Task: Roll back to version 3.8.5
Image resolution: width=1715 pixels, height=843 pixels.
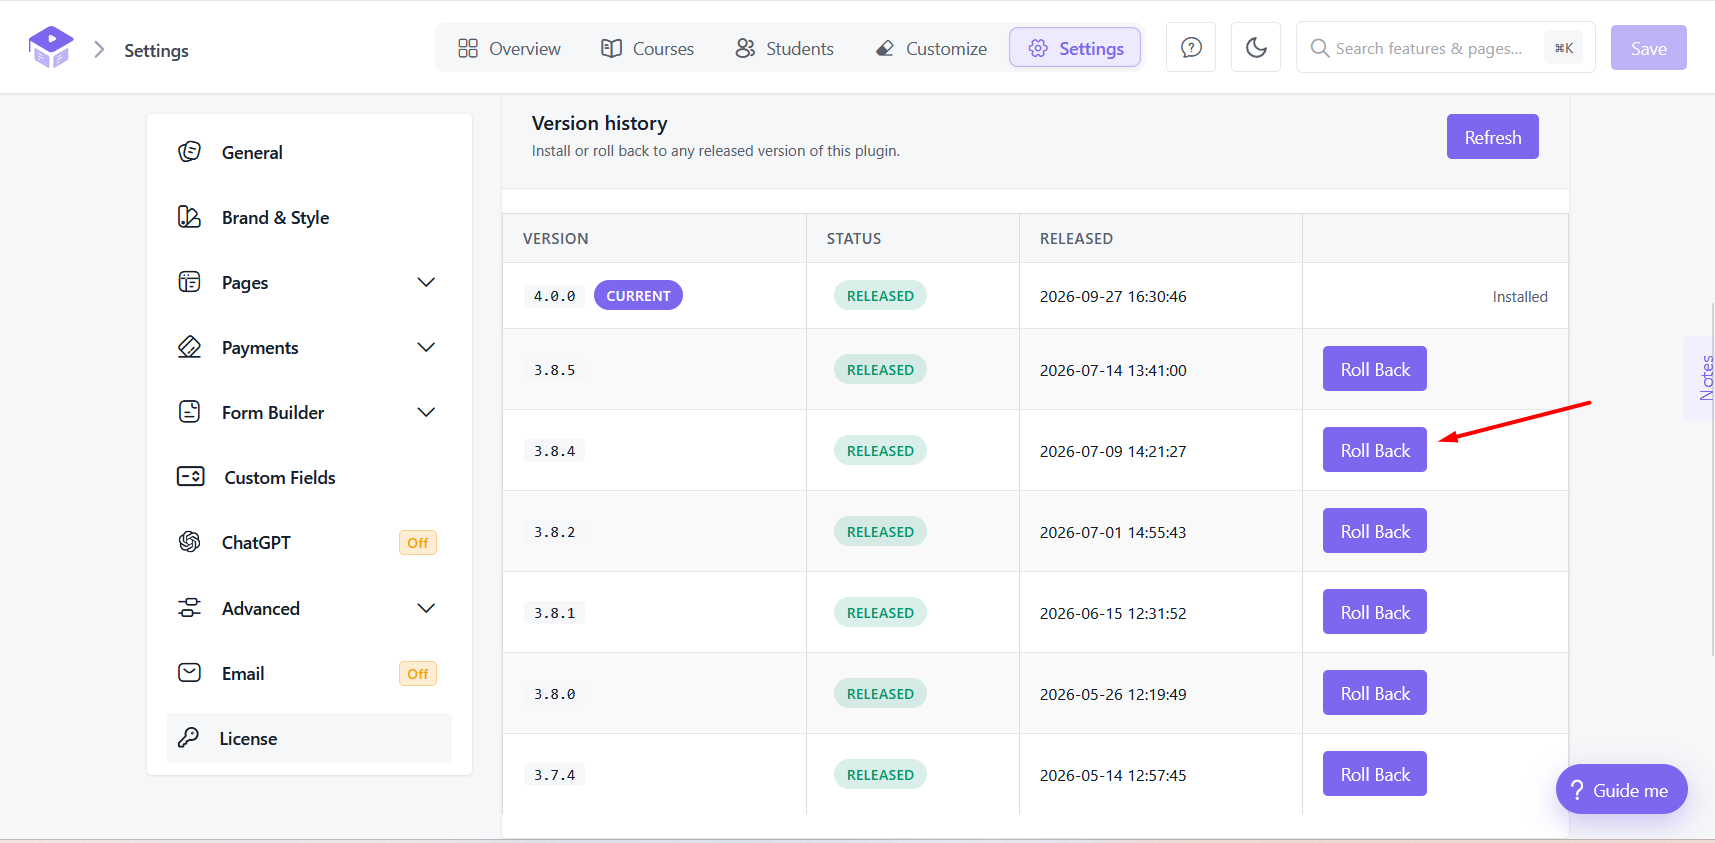Action: [x=1375, y=369]
